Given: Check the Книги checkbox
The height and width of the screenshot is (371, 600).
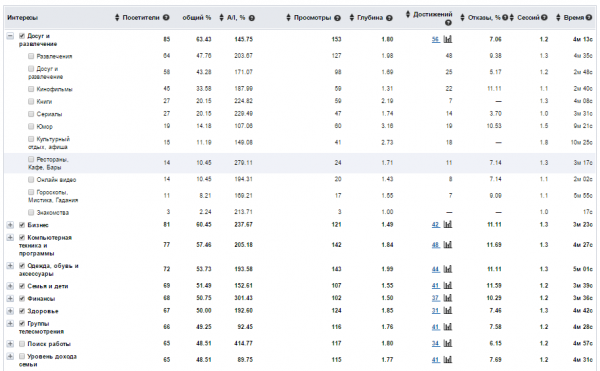Looking at the screenshot, I should pyautogui.click(x=31, y=101).
